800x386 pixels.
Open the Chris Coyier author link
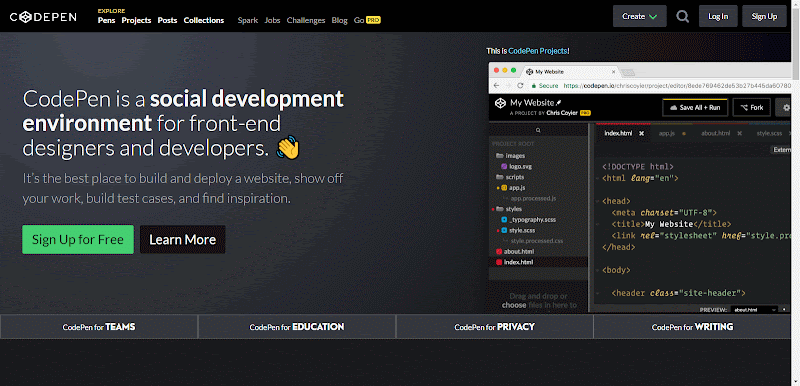562,113
